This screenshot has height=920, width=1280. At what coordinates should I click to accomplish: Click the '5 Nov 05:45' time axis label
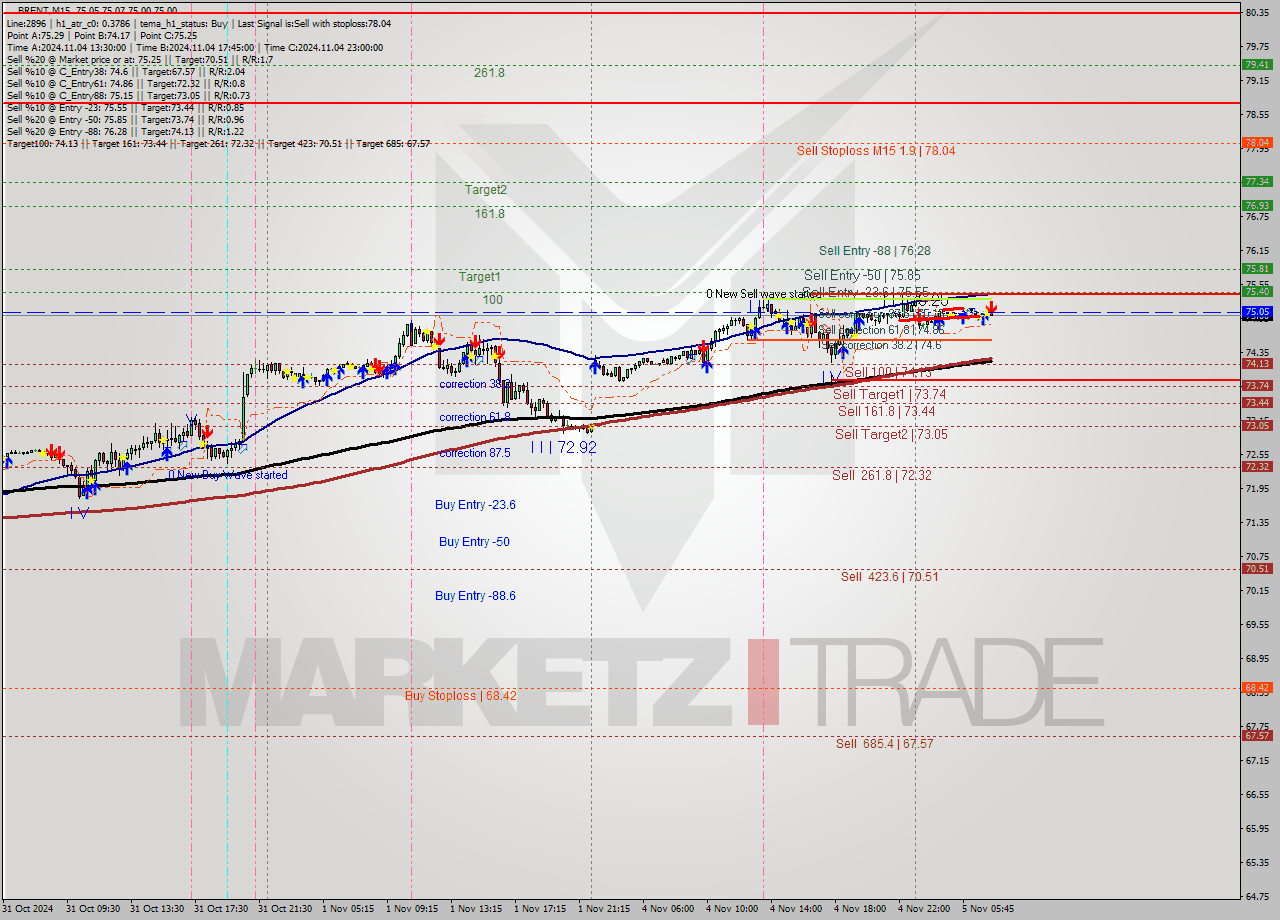click(x=988, y=909)
